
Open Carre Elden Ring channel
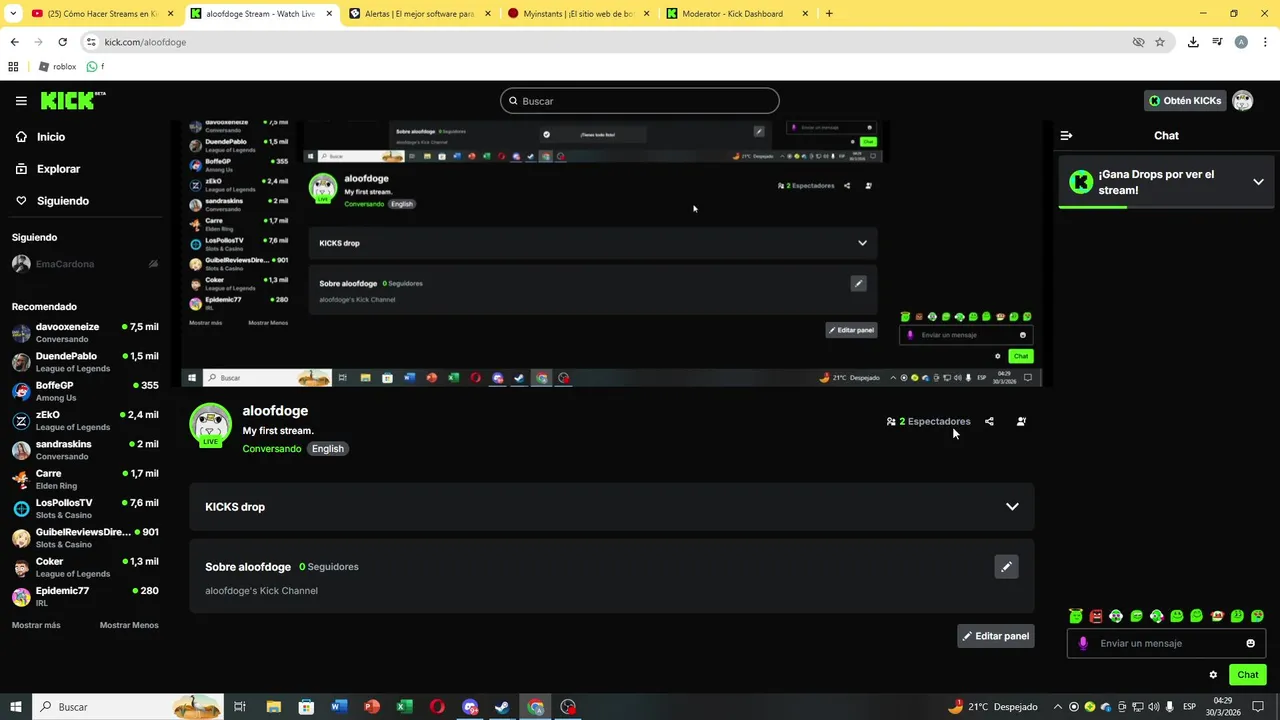click(85, 479)
